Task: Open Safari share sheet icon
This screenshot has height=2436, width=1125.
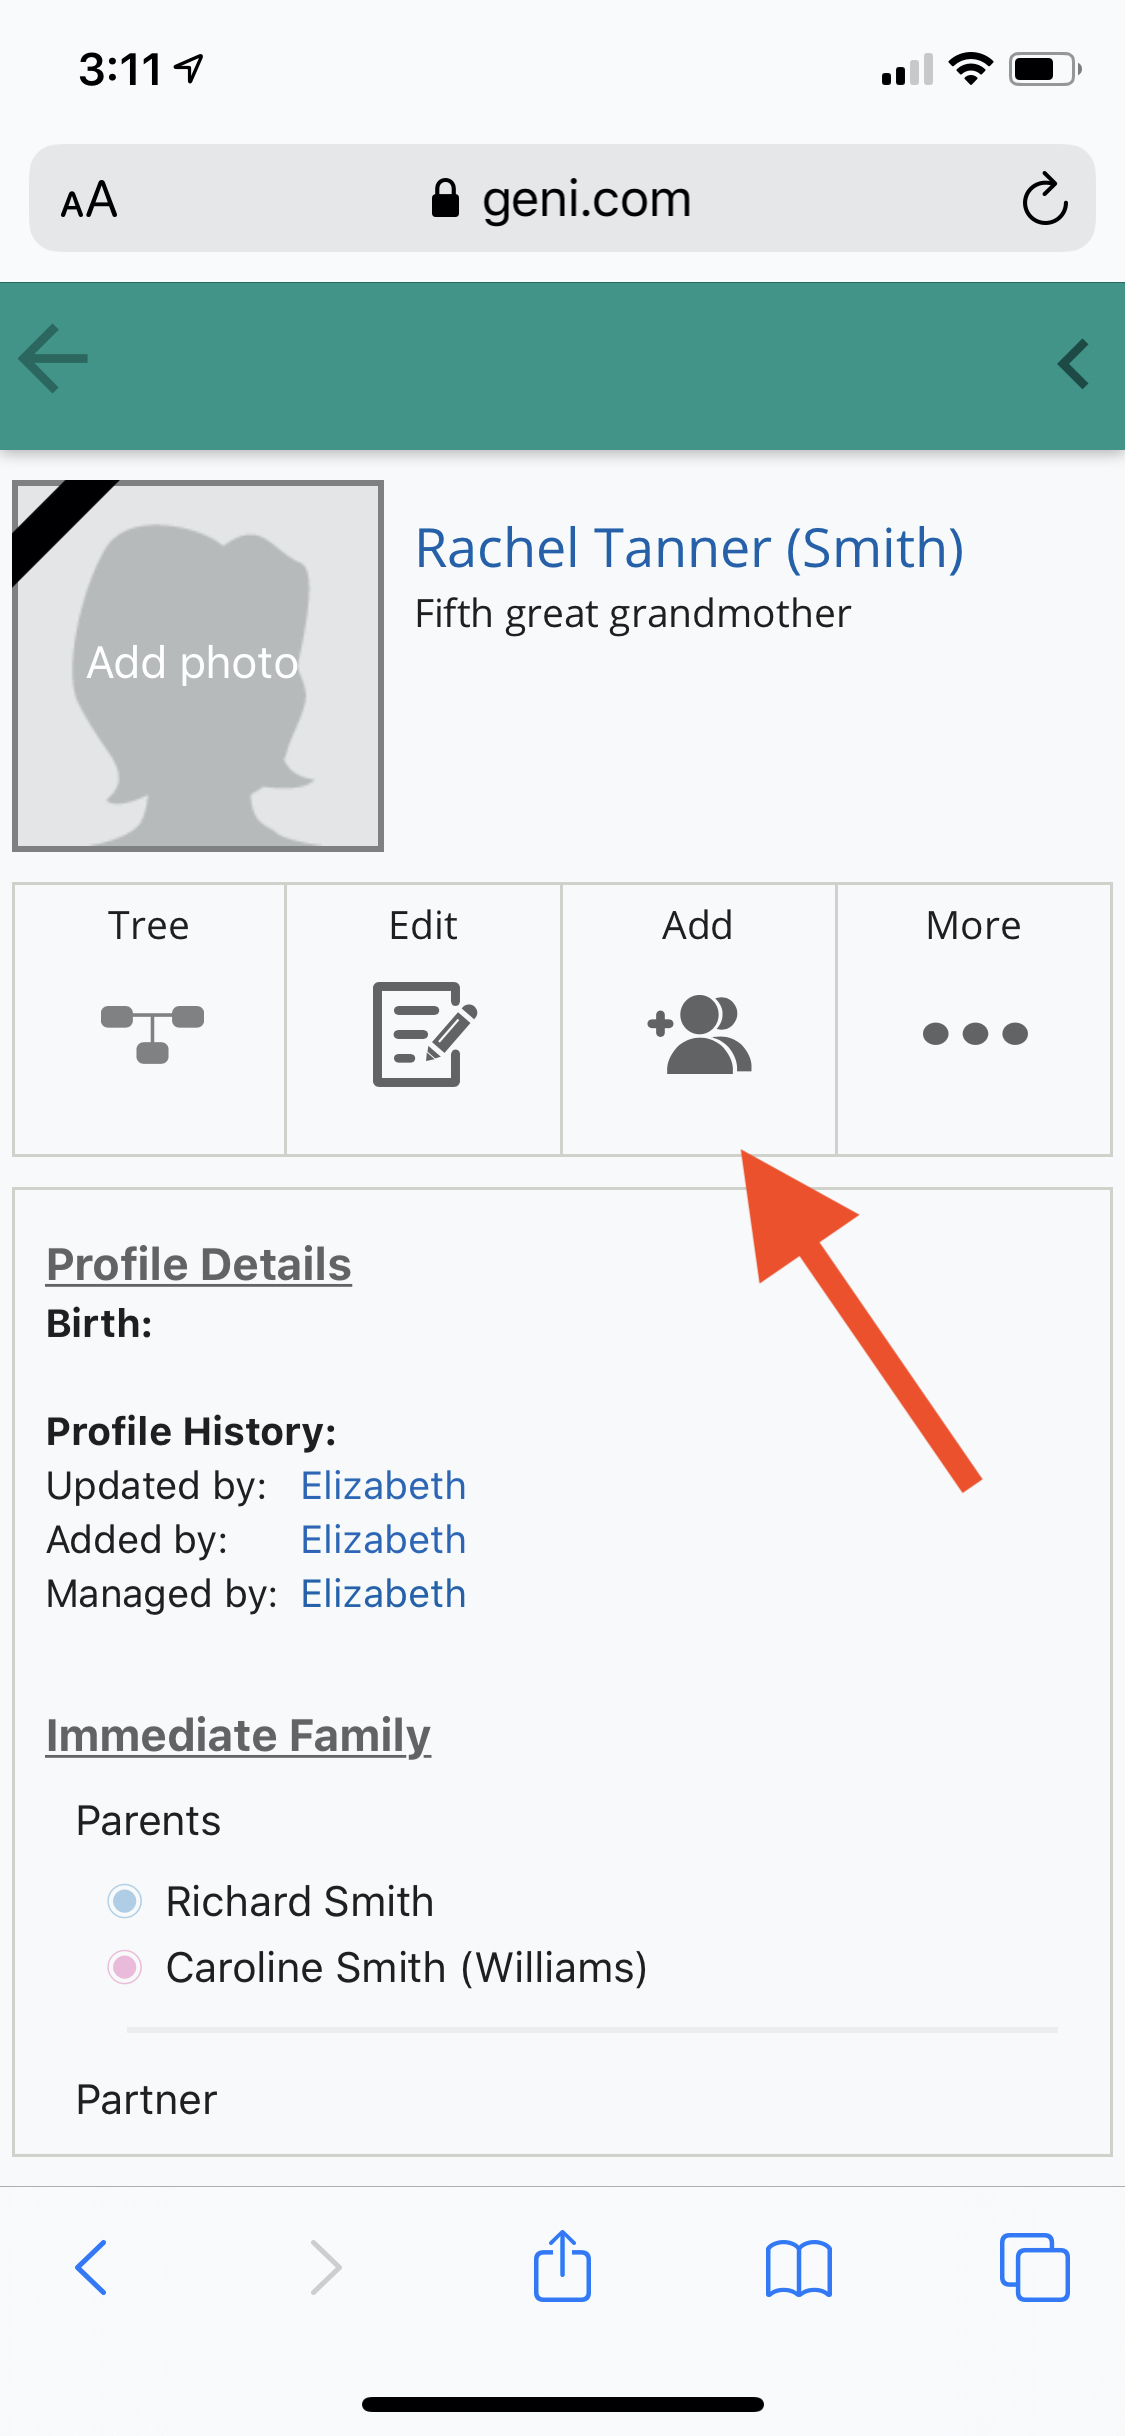Action: [562, 2266]
